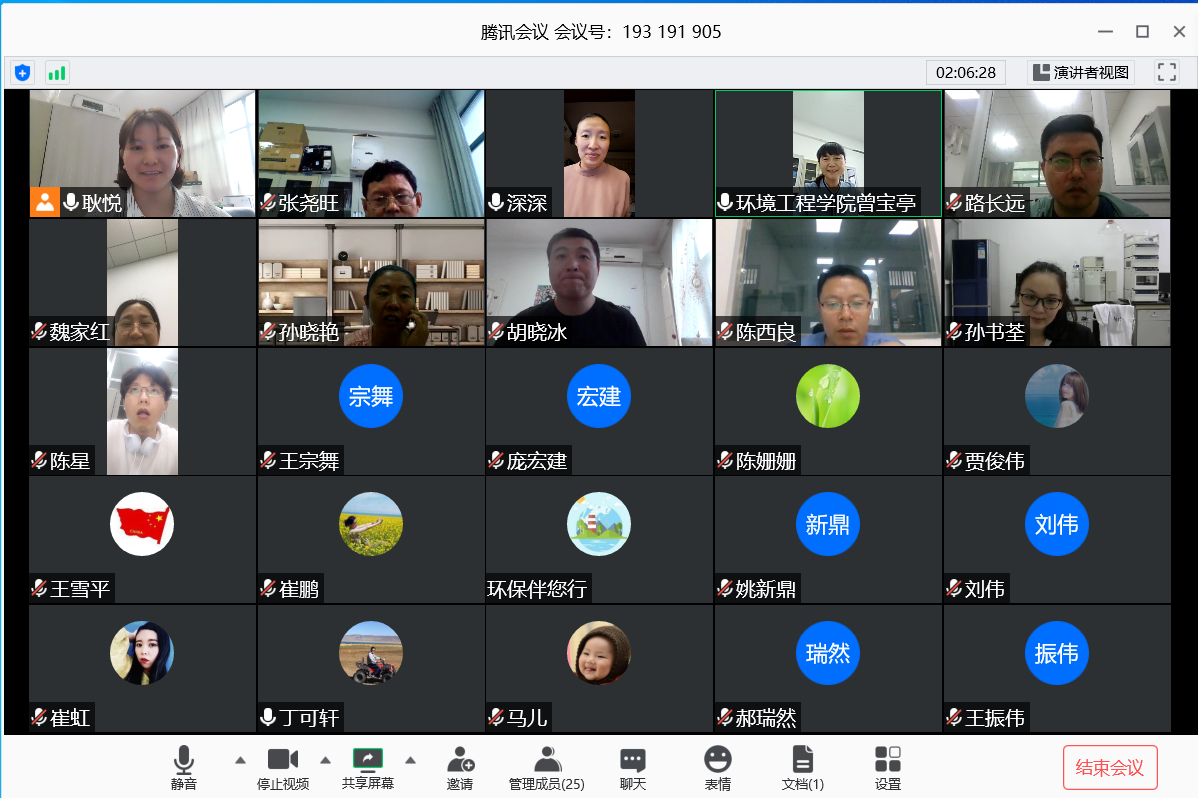
Task: Click the meeting timer 02:06:28
Action: click(x=966, y=72)
